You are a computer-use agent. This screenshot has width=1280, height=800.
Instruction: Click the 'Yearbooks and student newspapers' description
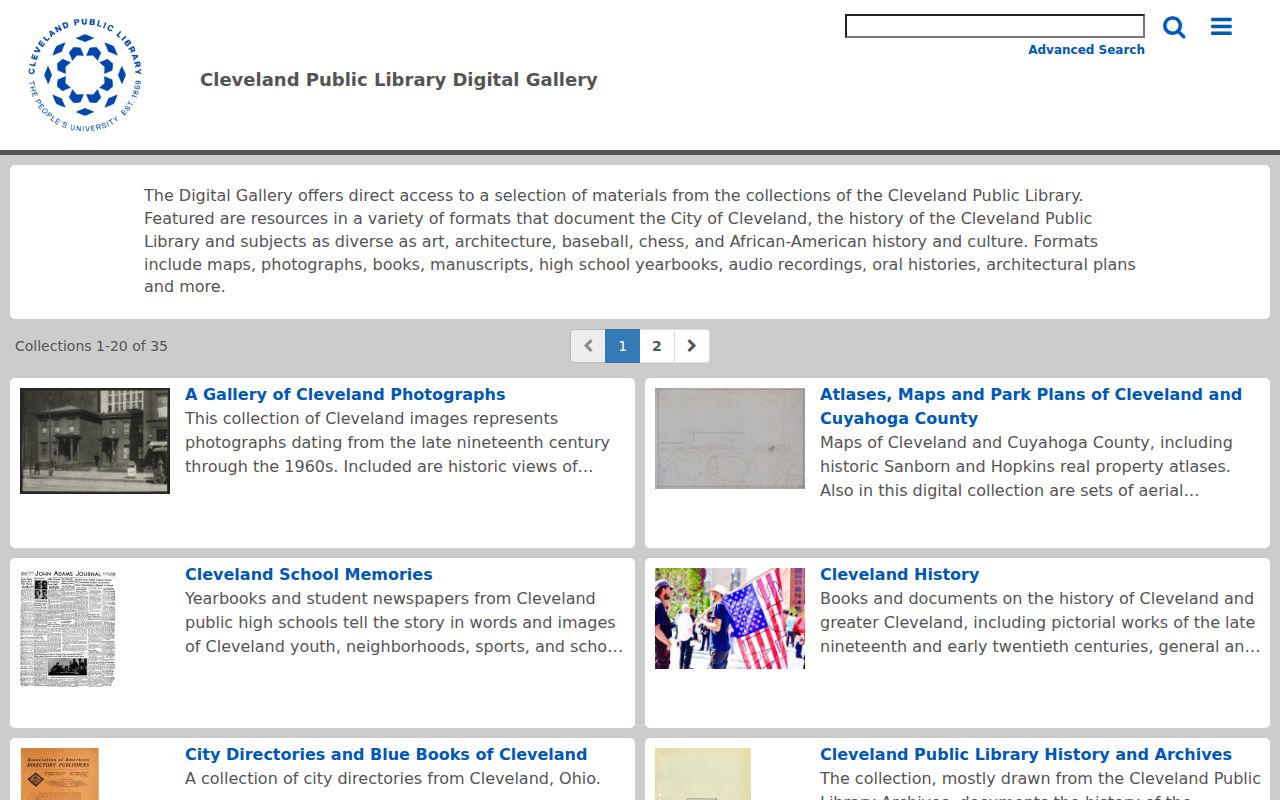click(x=404, y=622)
